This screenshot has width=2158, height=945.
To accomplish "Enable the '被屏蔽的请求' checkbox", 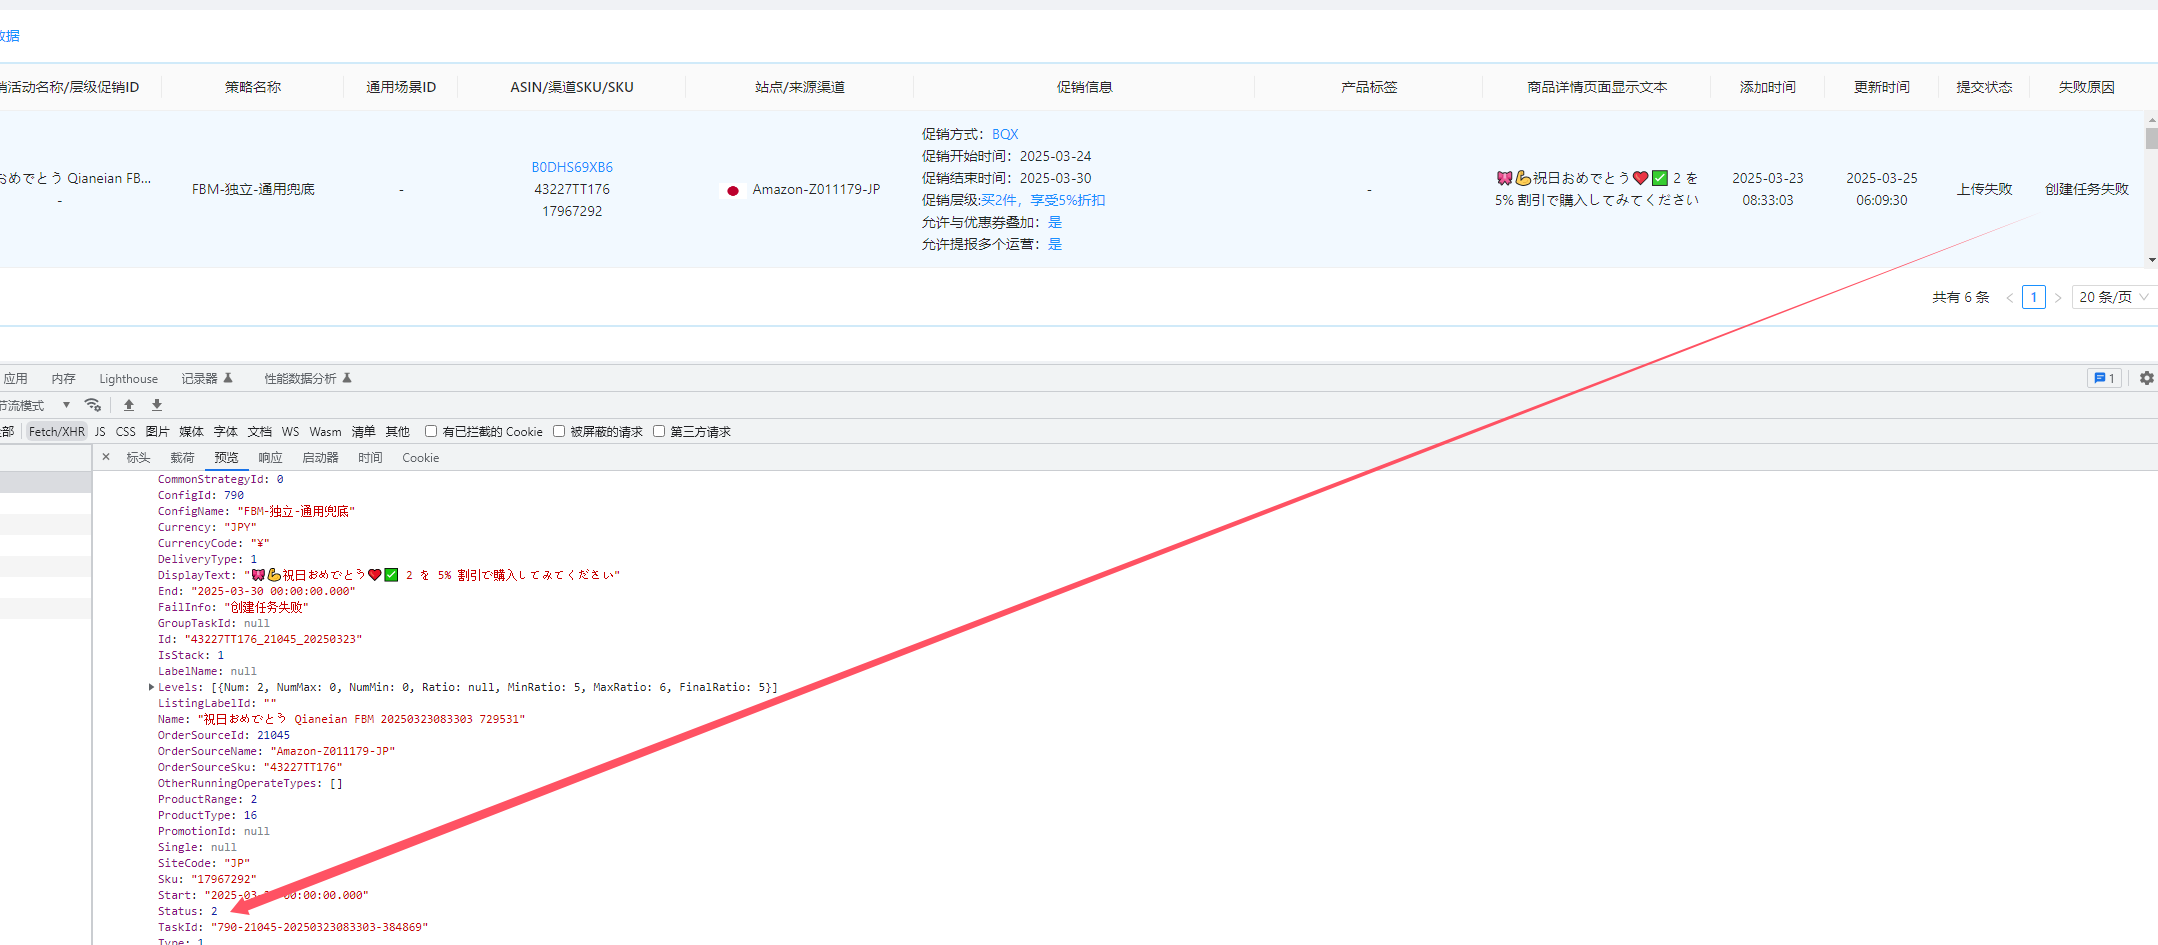I will [559, 431].
